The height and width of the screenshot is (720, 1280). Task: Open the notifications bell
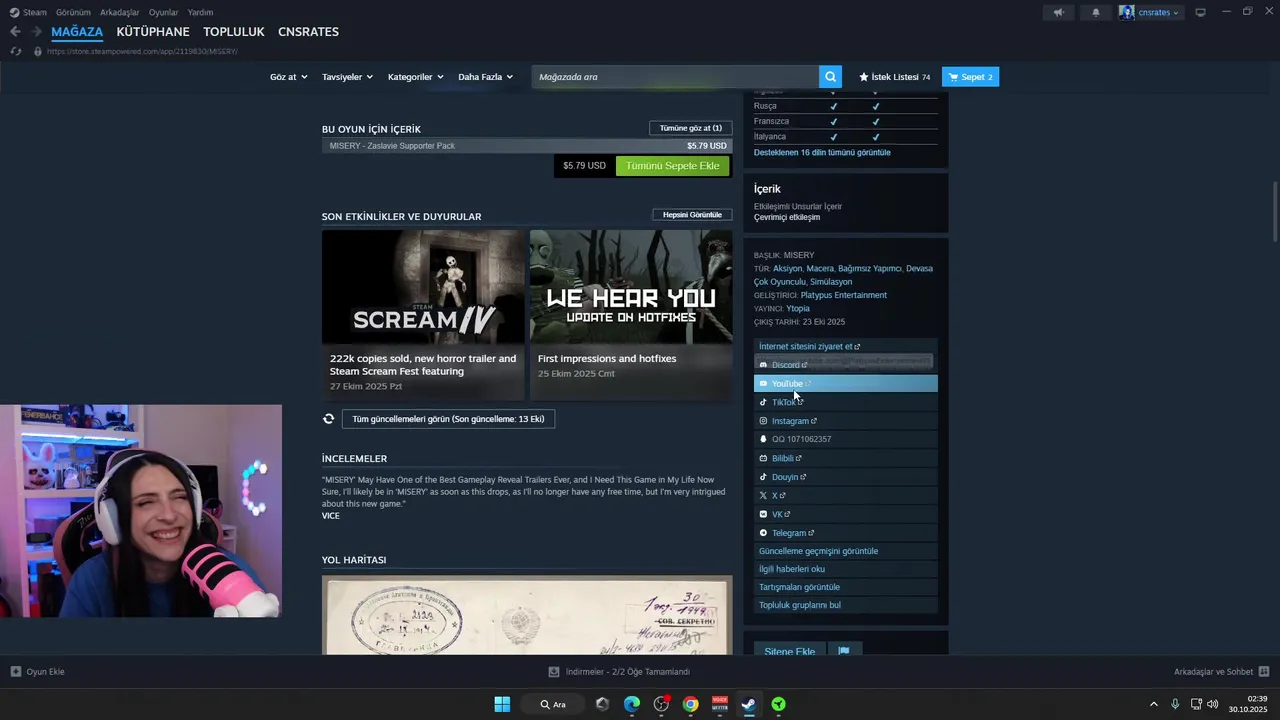point(1096,12)
